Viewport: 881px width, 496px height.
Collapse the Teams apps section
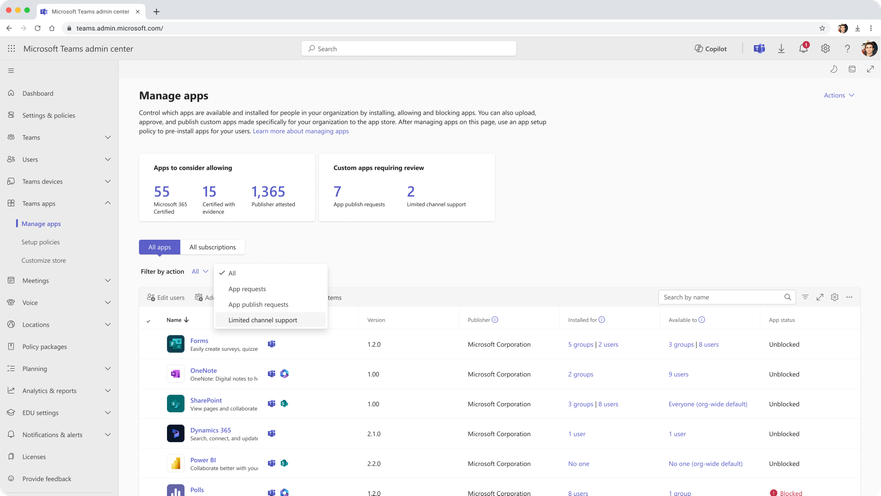(107, 203)
